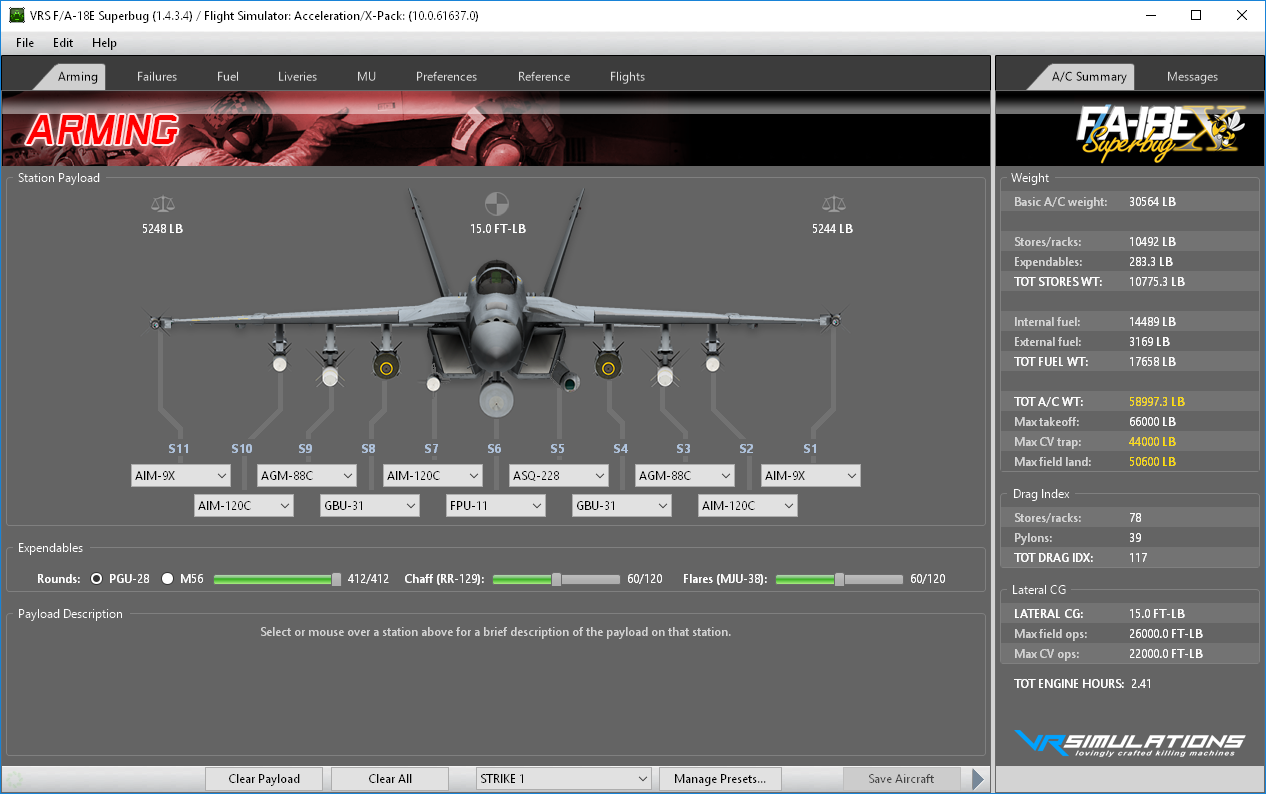Open the S7 AIM-120C station dropdown
This screenshot has height=794, width=1266.
tap(433, 476)
